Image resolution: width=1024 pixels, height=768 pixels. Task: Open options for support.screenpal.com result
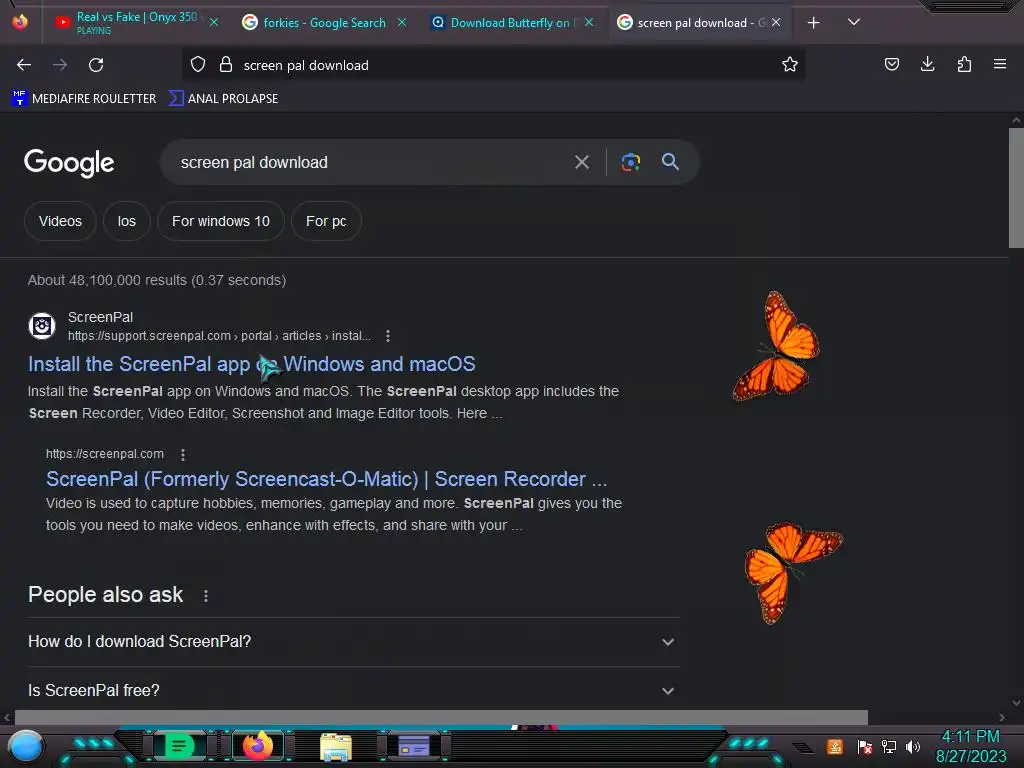(x=388, y=336)
